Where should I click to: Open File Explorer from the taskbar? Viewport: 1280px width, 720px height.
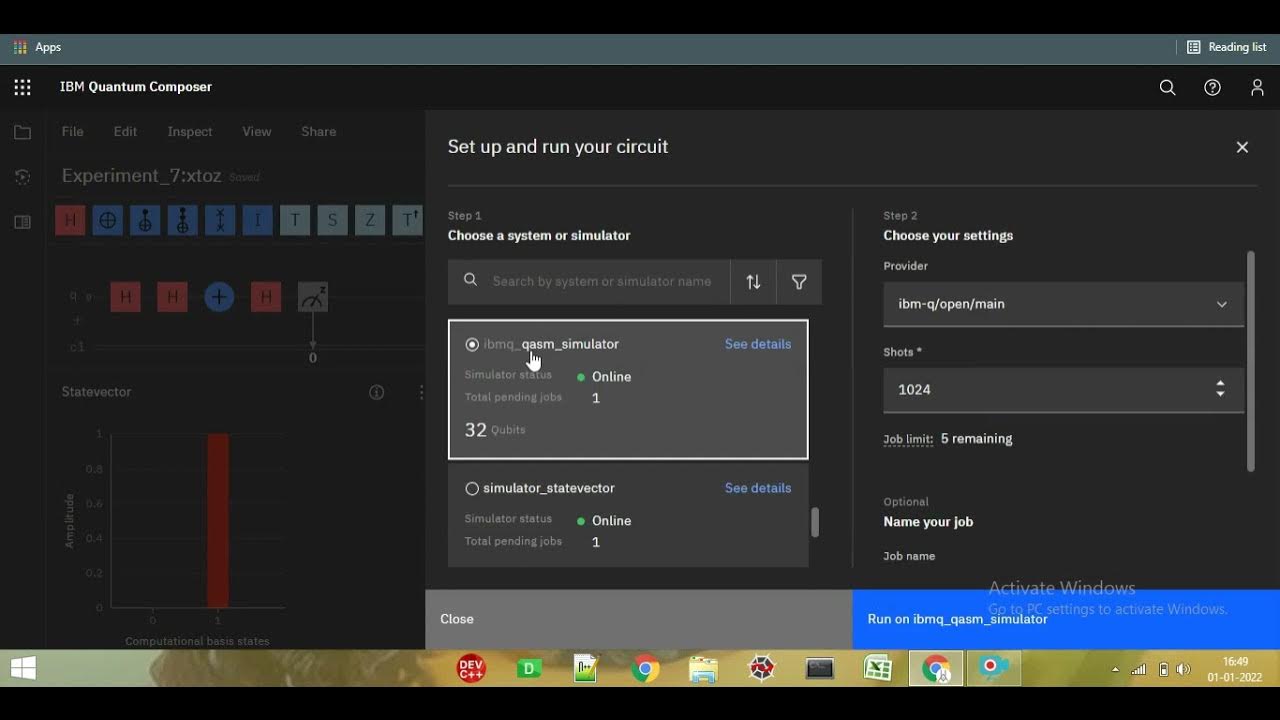703,668
